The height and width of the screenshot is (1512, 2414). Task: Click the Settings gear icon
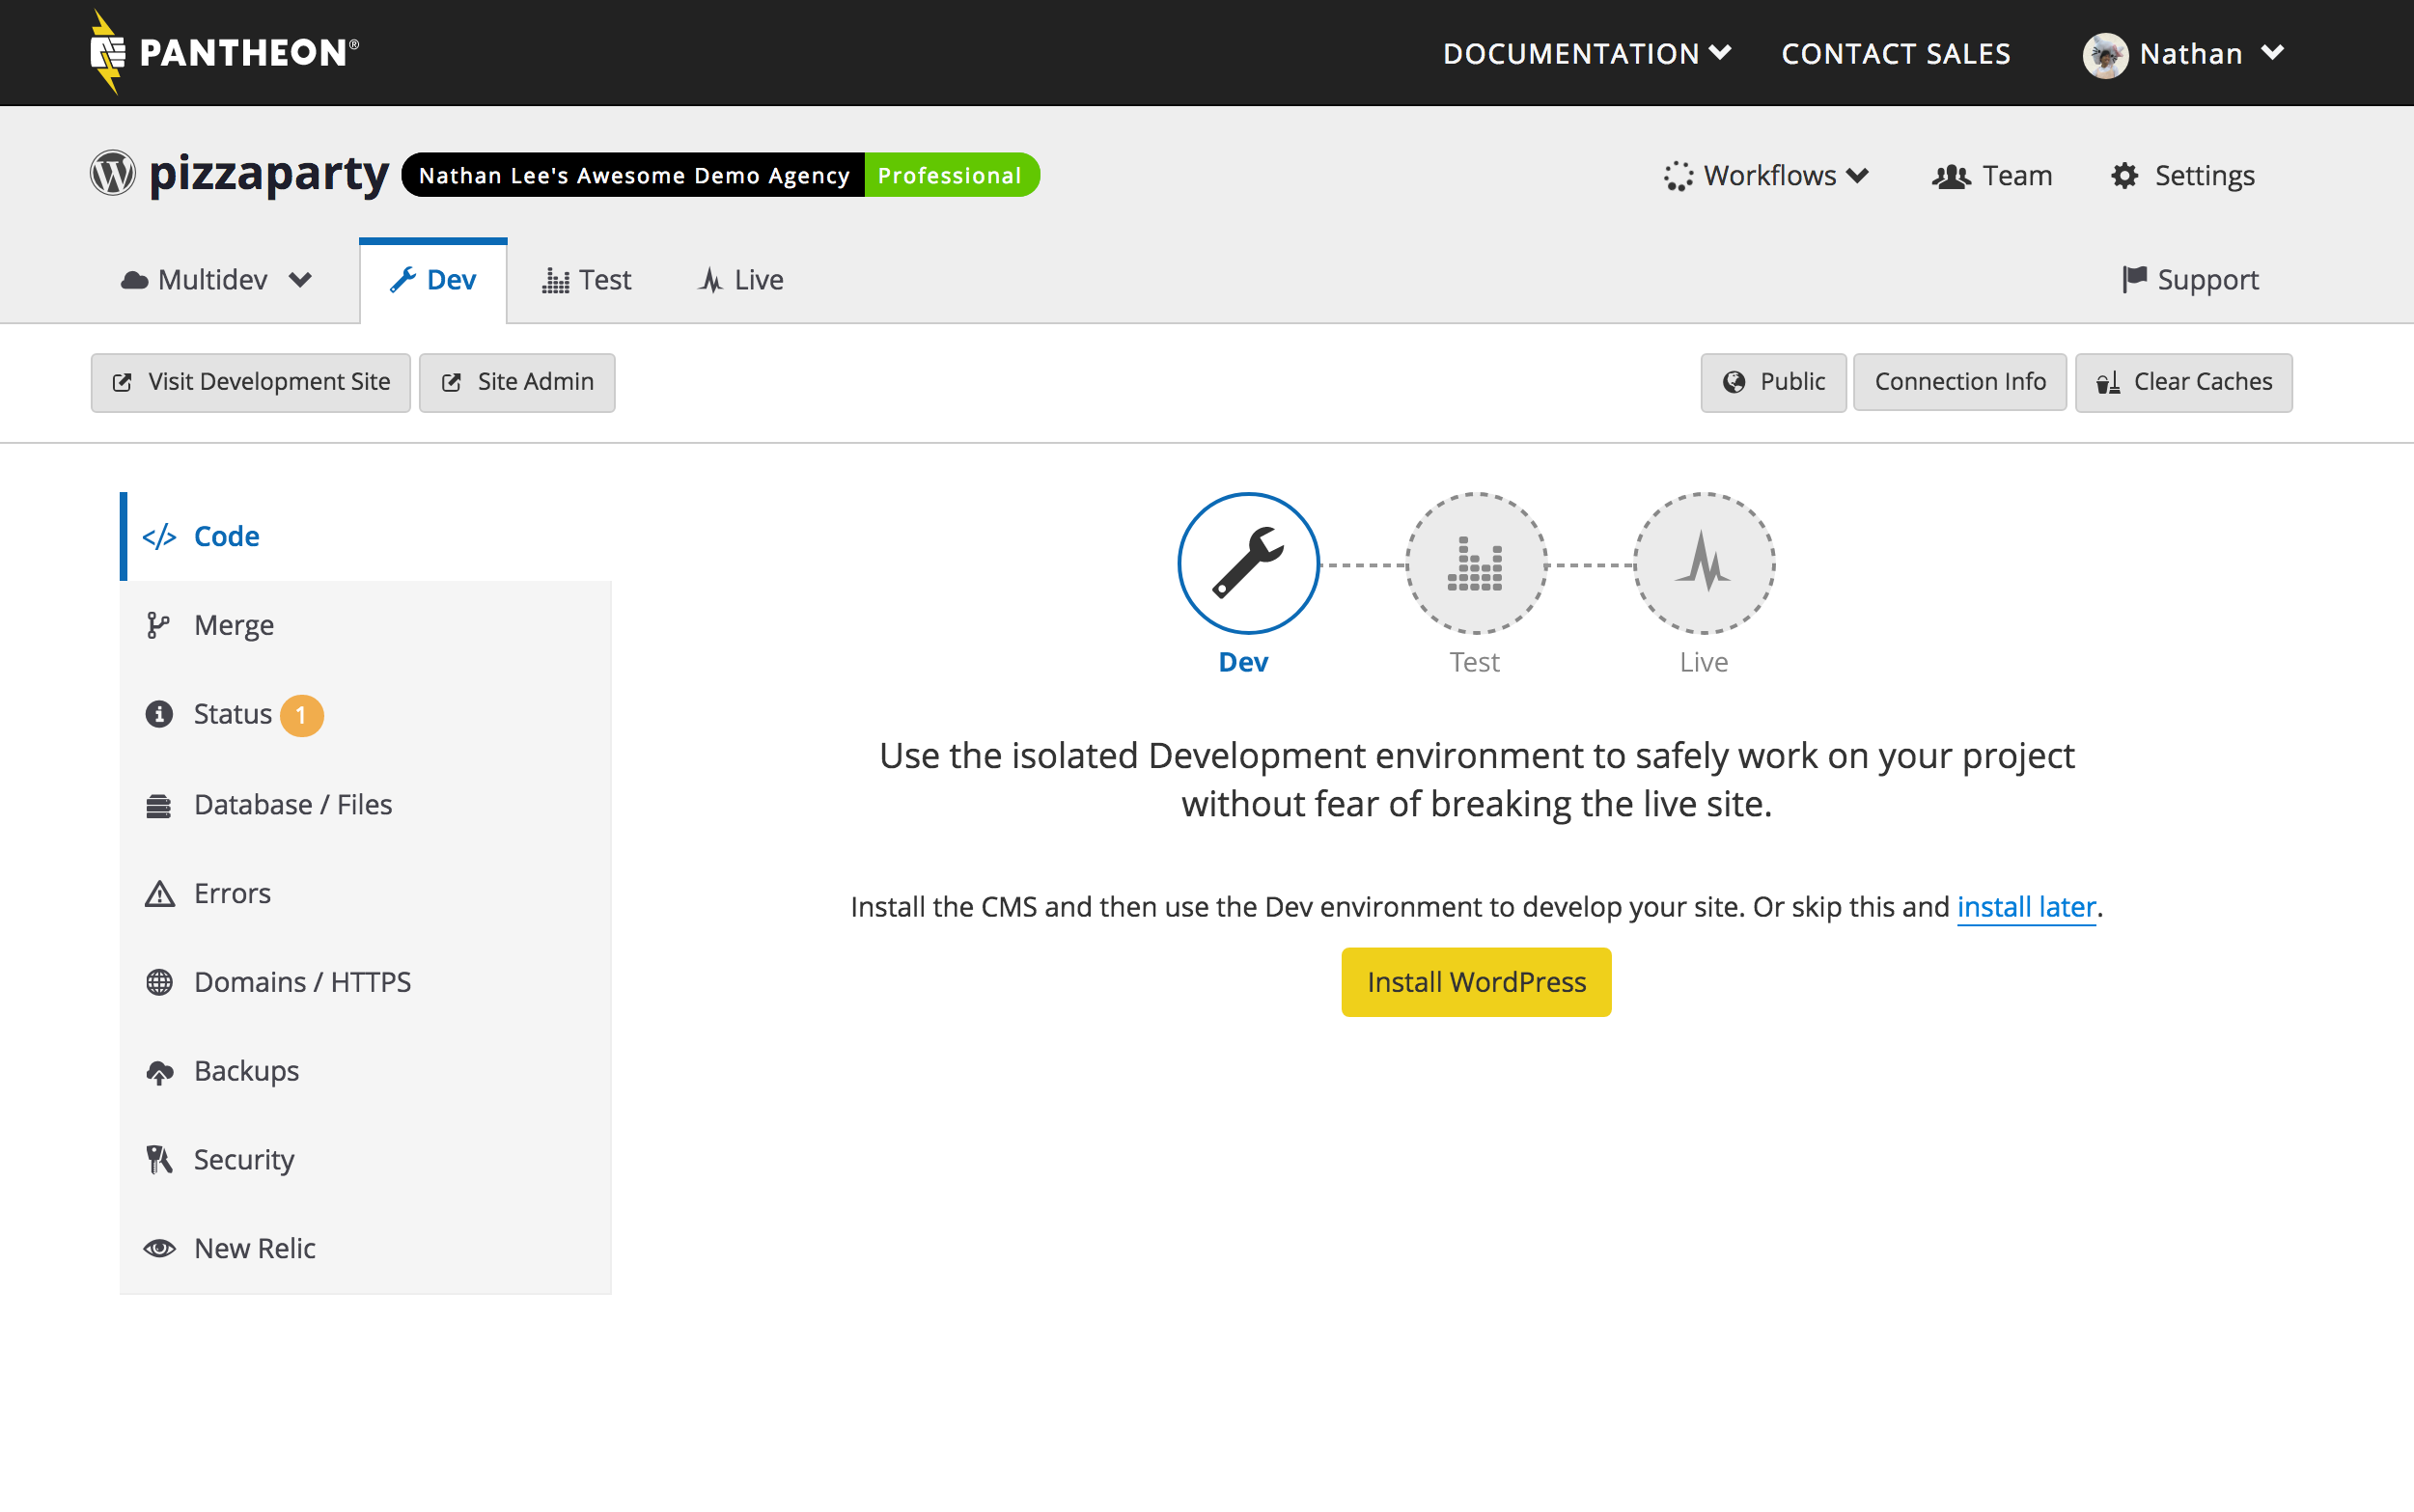pyautogui.click(x=2125, y=176)
